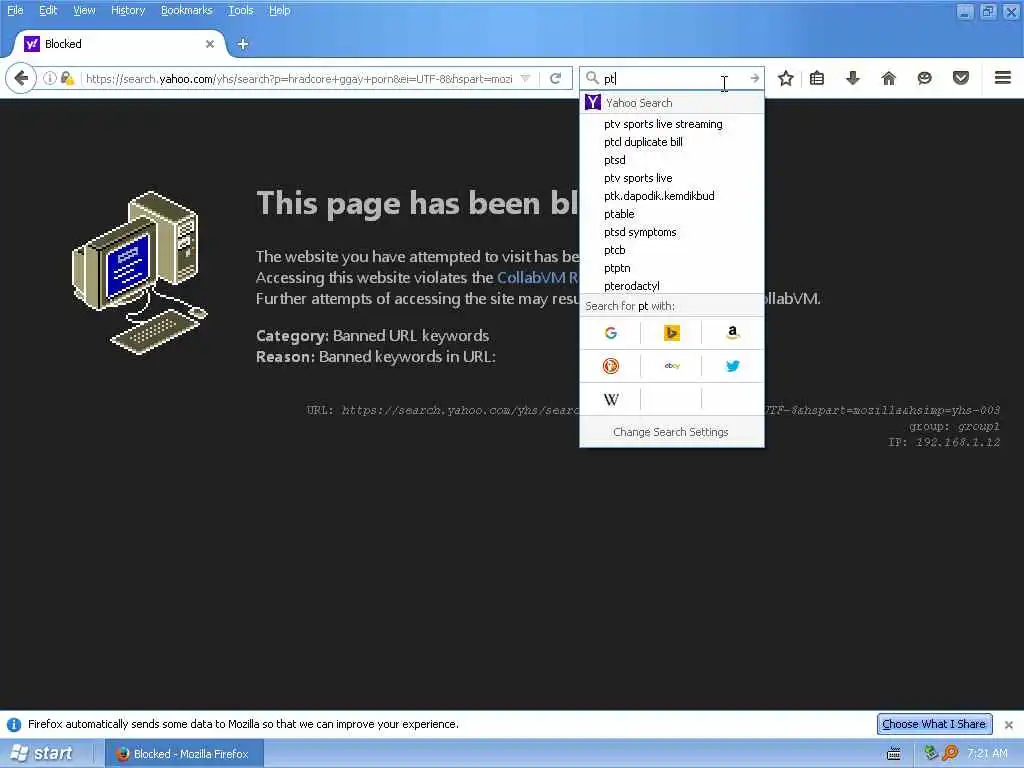The height and width of the screenshot is (768, 1024).
Task: Search pt with eBay engine icon
Action: tap(671, 366)
